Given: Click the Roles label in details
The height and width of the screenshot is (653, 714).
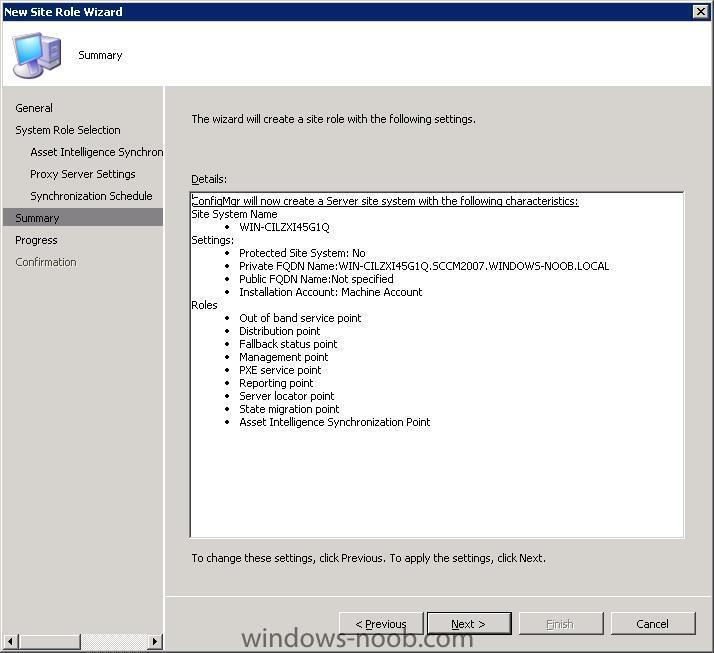Looking at the screenshot, I should (x=204, y=305).
